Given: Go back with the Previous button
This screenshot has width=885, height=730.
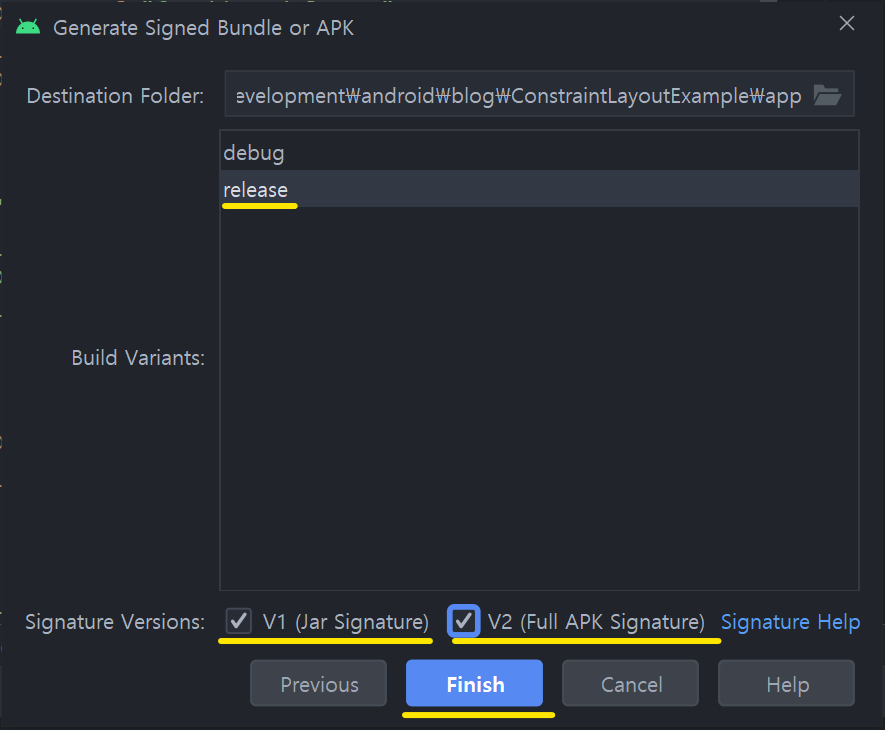Looking at the screenshot, I should [318, 684].
